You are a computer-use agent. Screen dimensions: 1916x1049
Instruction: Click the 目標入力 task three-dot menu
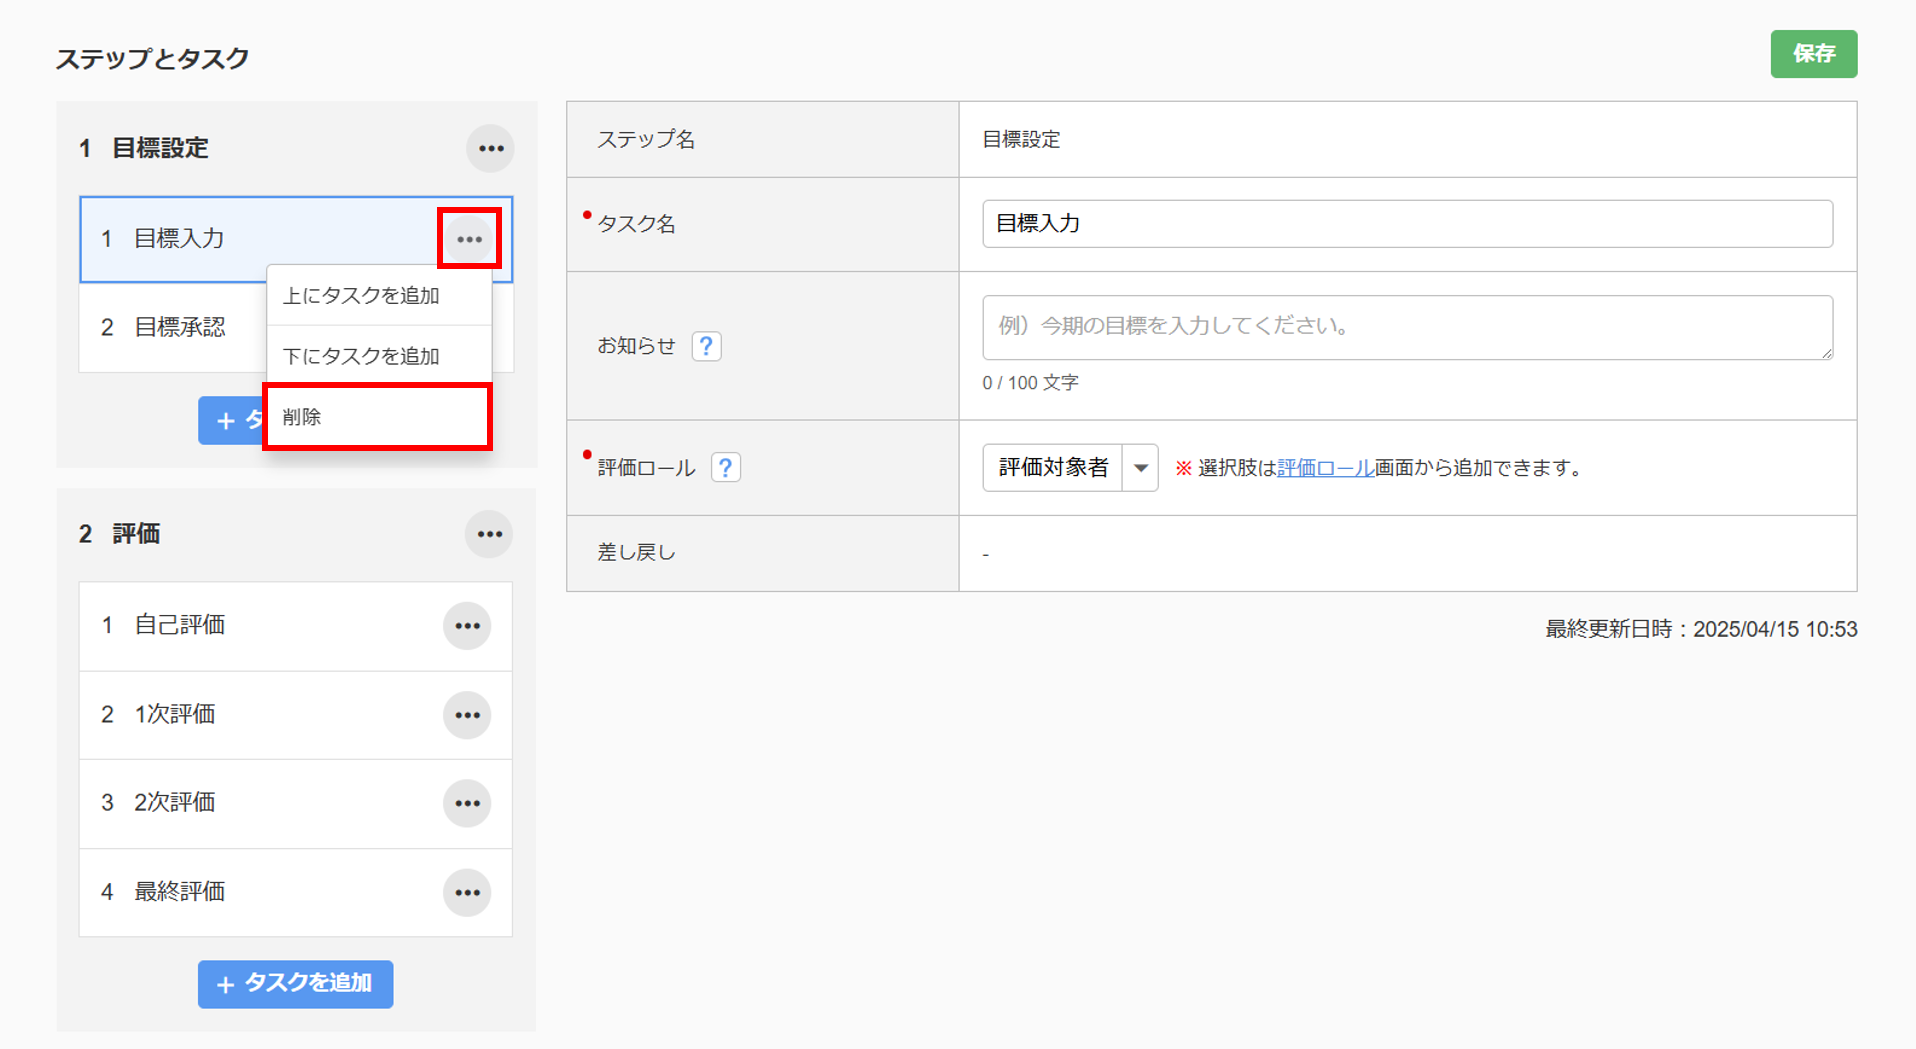coord(469,239)
